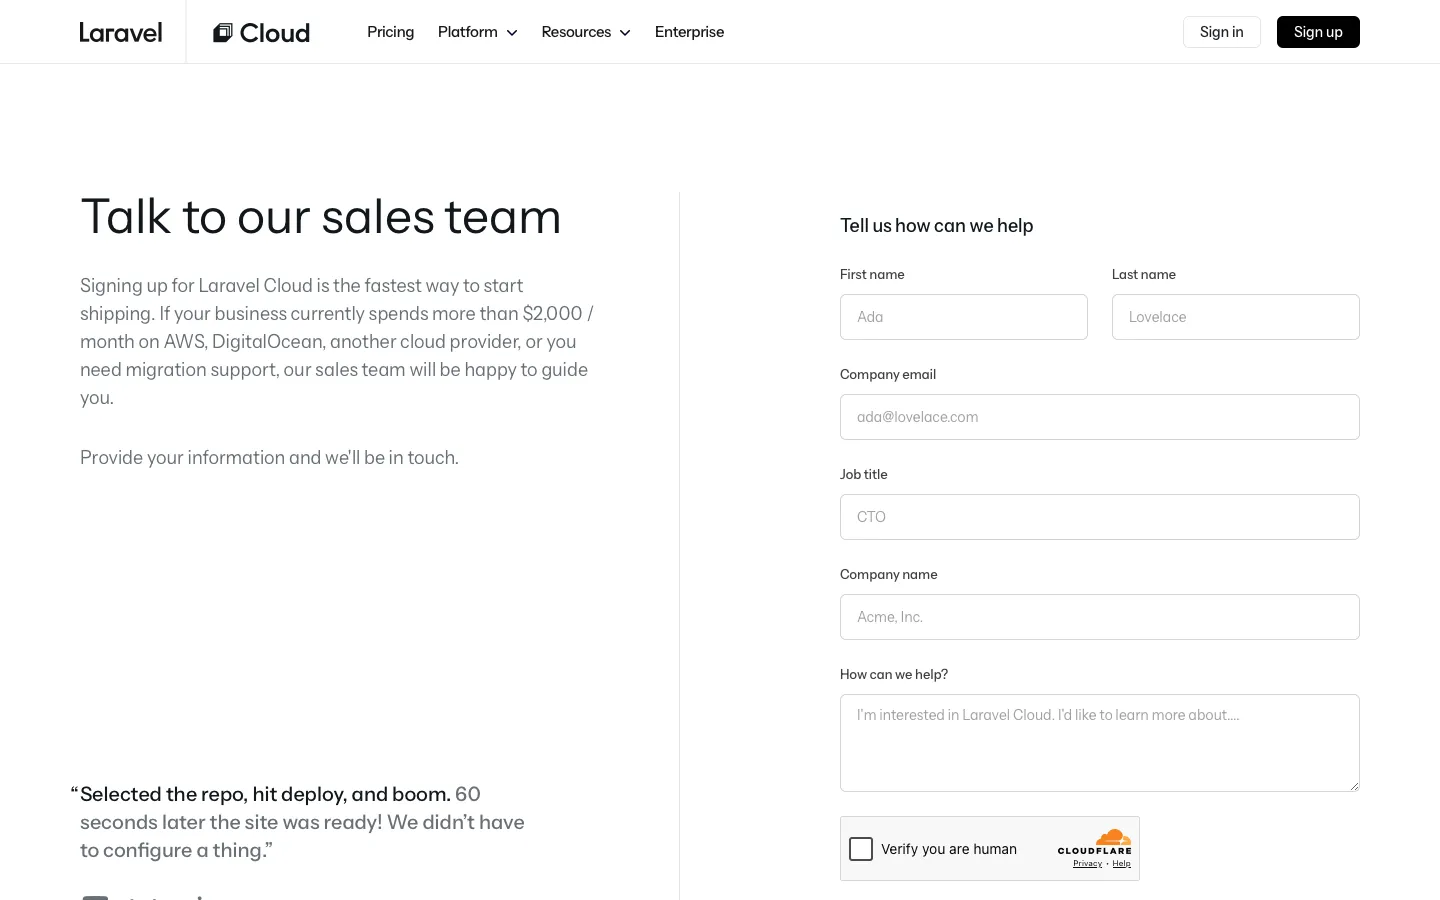The height and width of the screenshot is (900, 1440).
Task: Click the 'Company name' label
Action: tap(889, 575)
